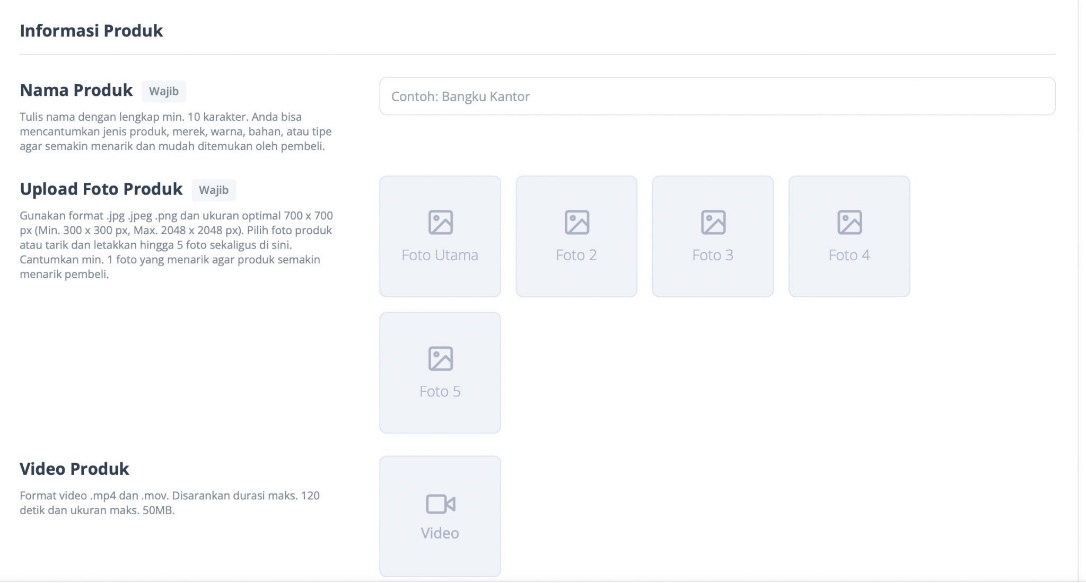1086x583 pixels.
Task: Click the image icon in Foto Utama slot
Action: (x=440, y=222)
